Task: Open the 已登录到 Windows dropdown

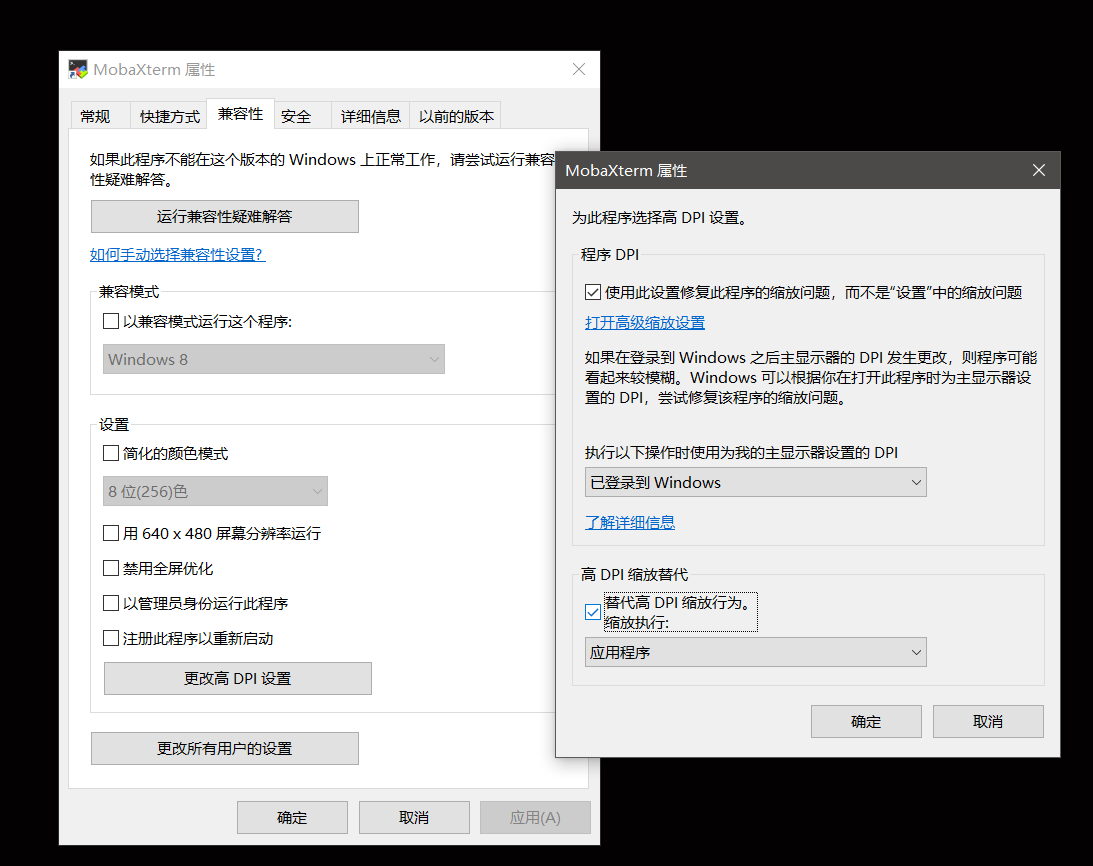Action: coord(756,482)
